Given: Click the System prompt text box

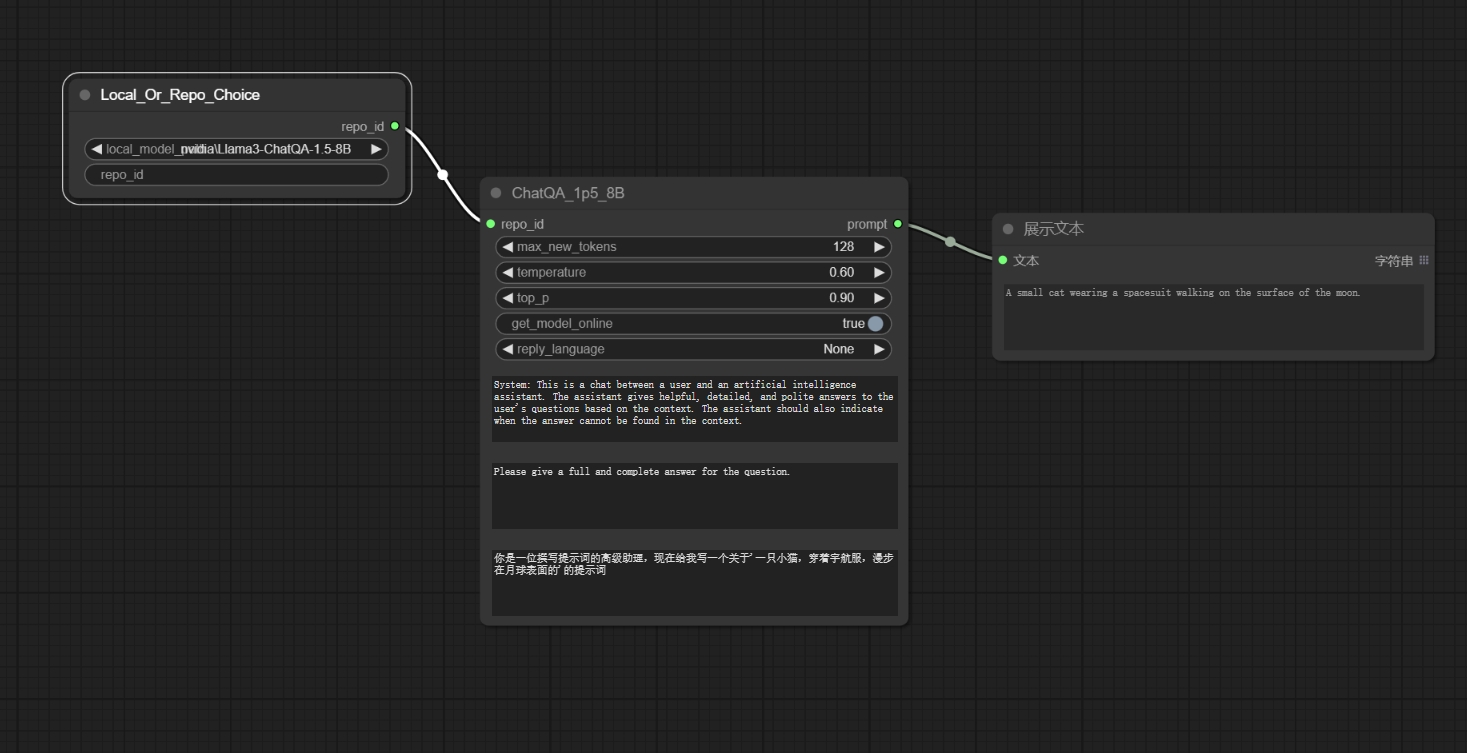Looking at the screenshot, I should point(694,409).
